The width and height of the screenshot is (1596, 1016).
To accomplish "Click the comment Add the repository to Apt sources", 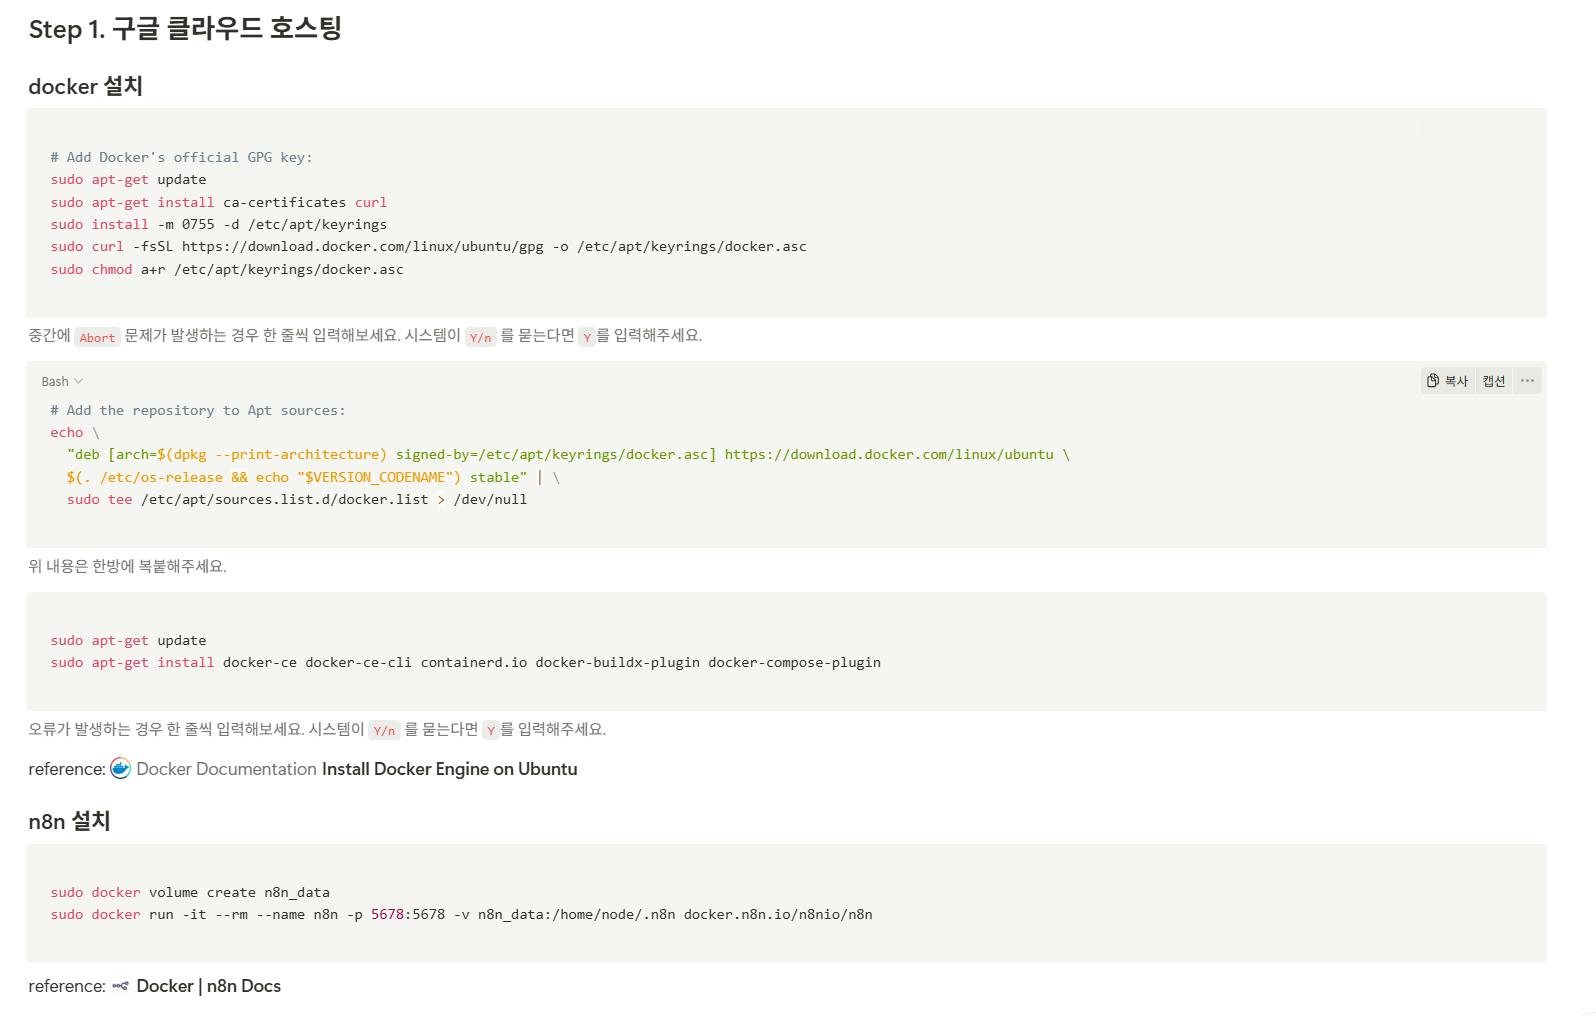I will click(197, 410).
